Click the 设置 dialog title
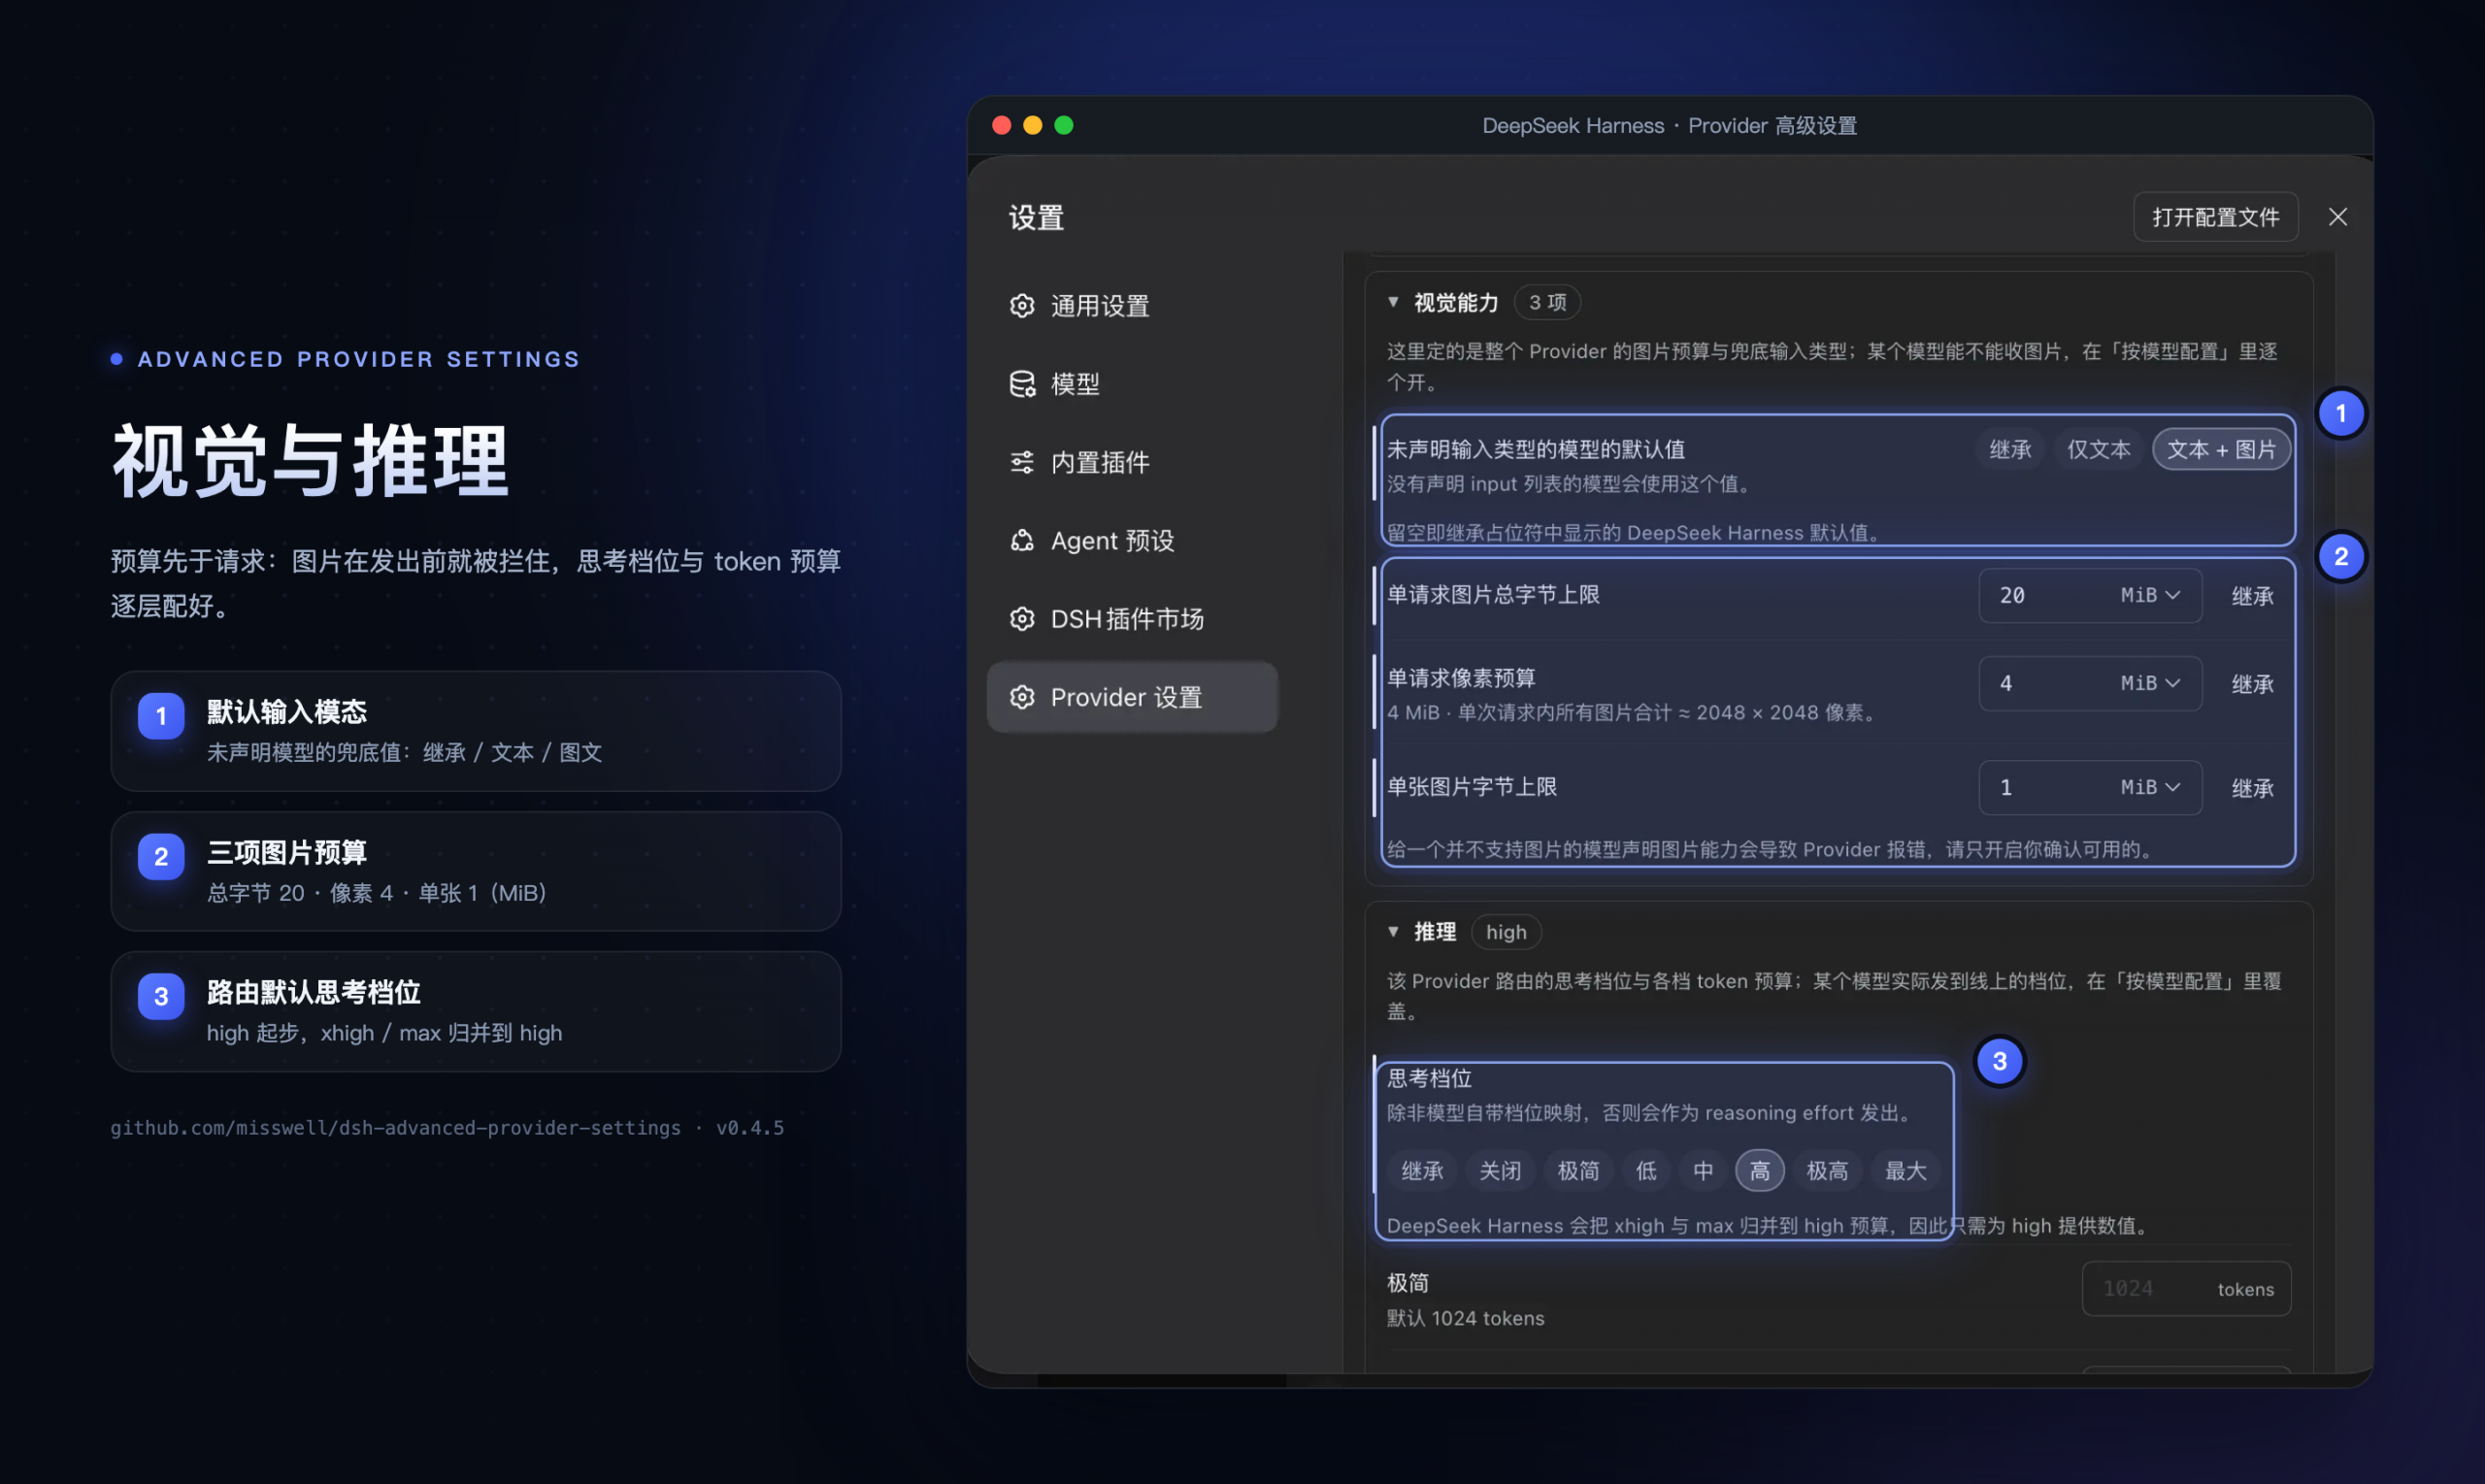2485x1484 pixels. tap(1036, 217)
